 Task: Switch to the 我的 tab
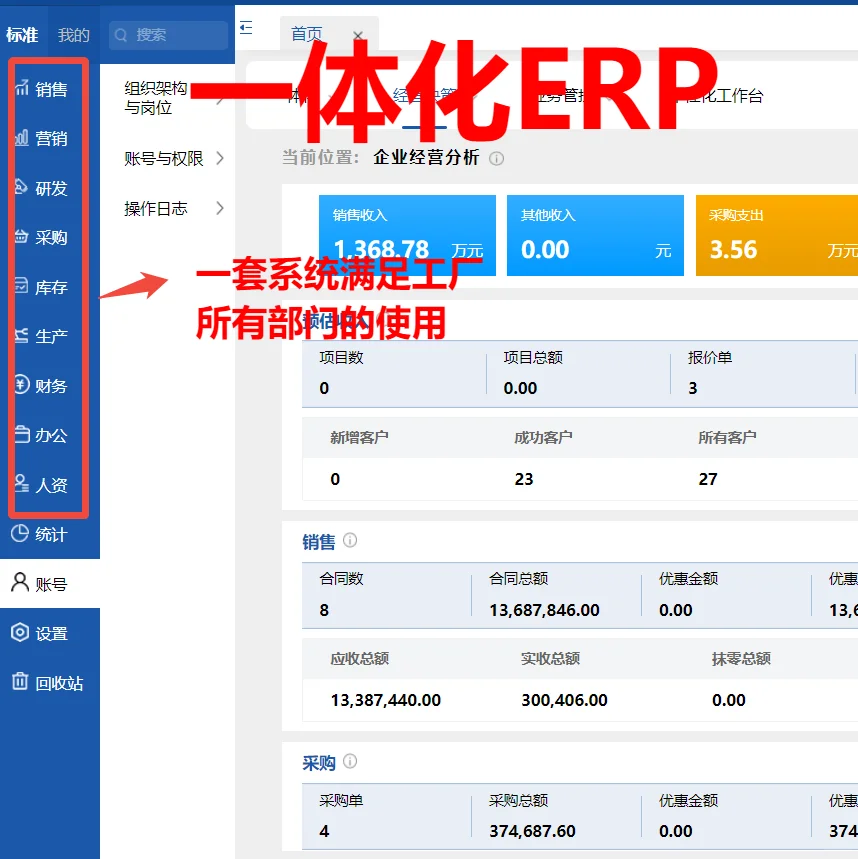[x=73, y=33]
